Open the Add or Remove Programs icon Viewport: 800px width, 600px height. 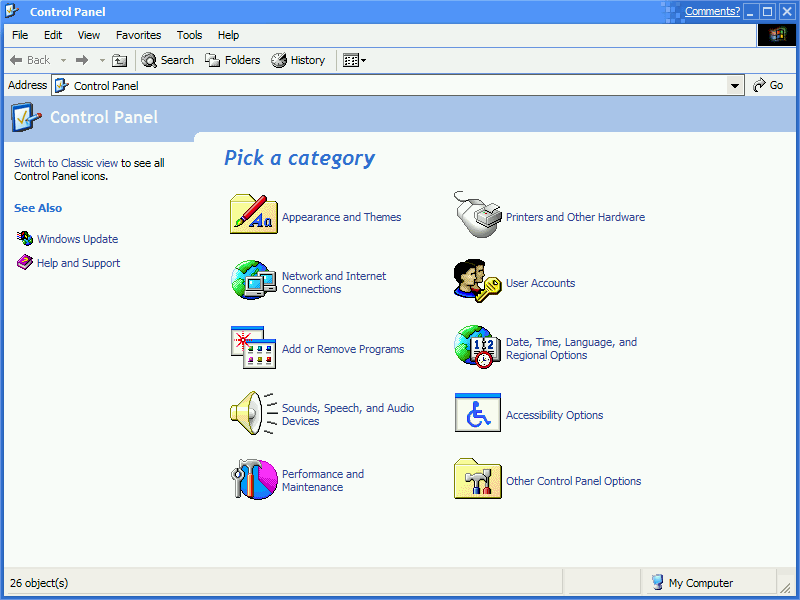click(x=254, y=347)
